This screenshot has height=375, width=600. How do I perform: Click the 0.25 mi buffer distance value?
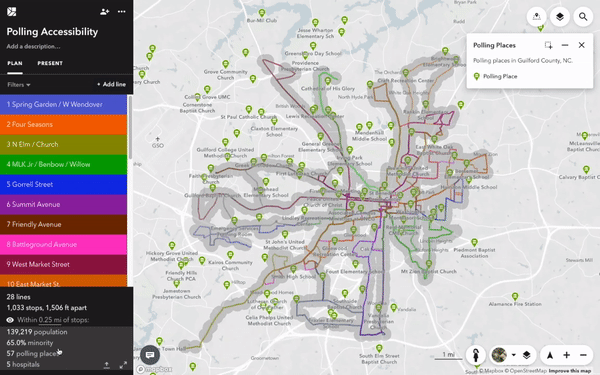tap(50, 320)
